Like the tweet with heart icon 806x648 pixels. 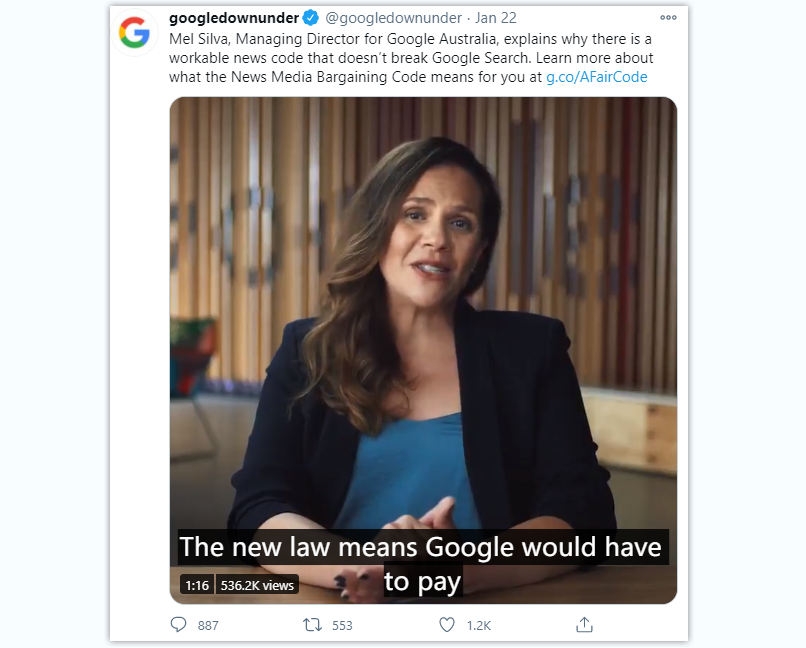447,625
